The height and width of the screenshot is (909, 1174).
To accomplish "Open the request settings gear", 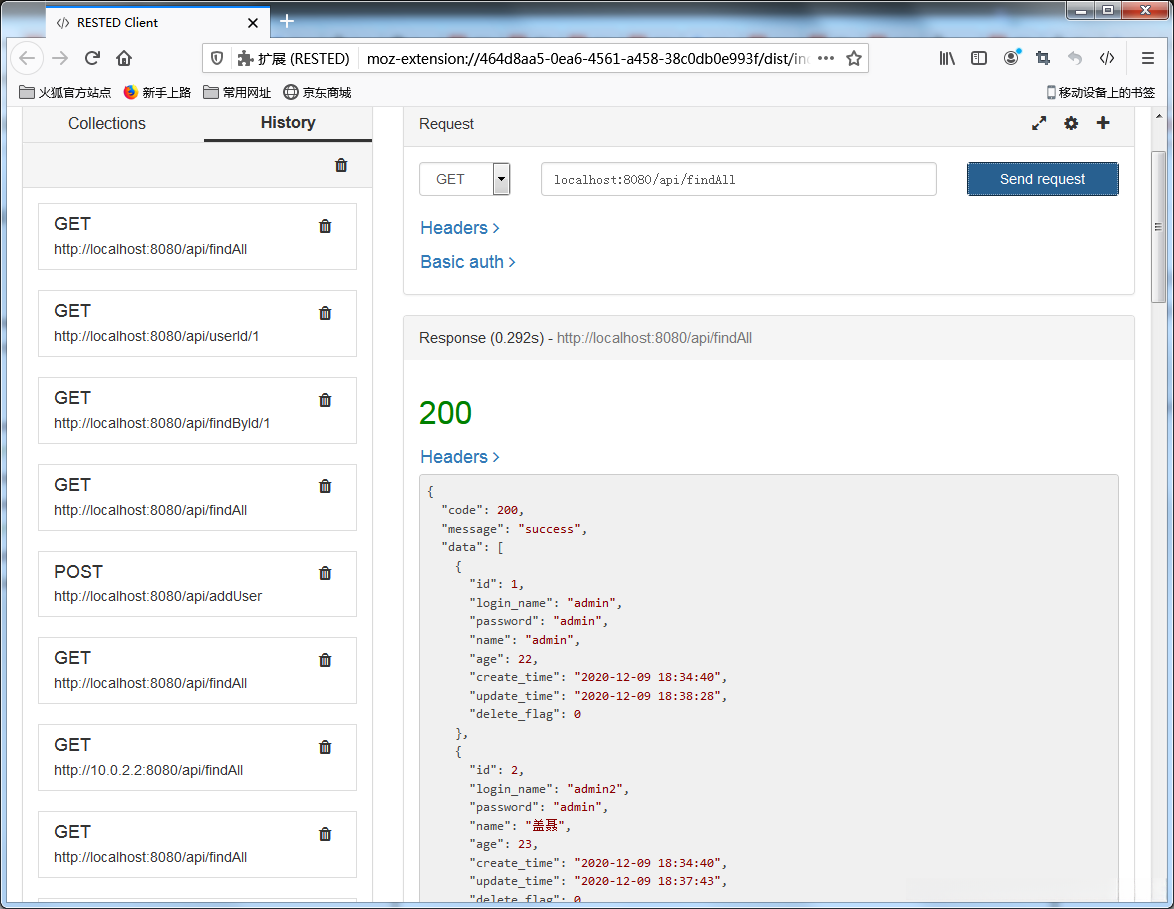I will (x=1071, y=124).
